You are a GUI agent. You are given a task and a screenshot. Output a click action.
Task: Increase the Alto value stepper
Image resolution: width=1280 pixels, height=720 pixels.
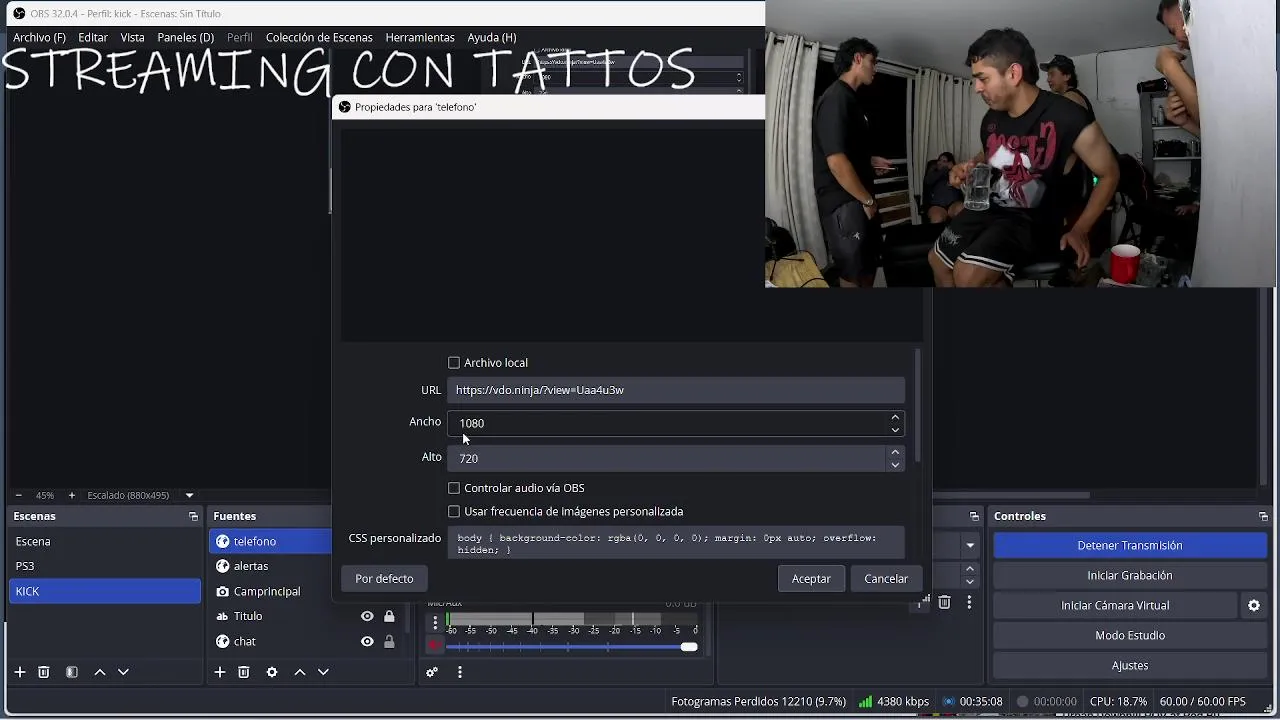[x=895, y=452]
